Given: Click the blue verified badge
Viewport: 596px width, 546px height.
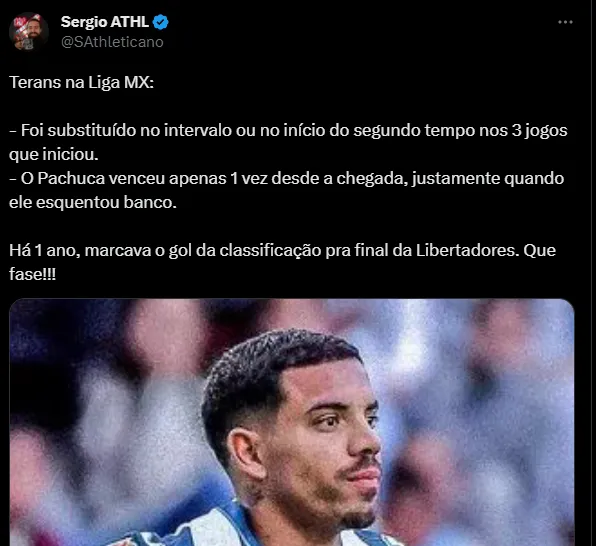Looking at the screenshot, I should [x=160, y=22].
